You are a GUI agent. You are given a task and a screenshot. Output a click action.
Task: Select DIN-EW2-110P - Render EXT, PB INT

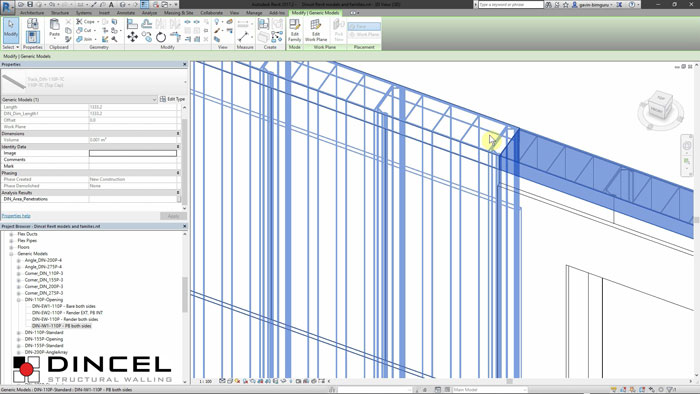67,313
